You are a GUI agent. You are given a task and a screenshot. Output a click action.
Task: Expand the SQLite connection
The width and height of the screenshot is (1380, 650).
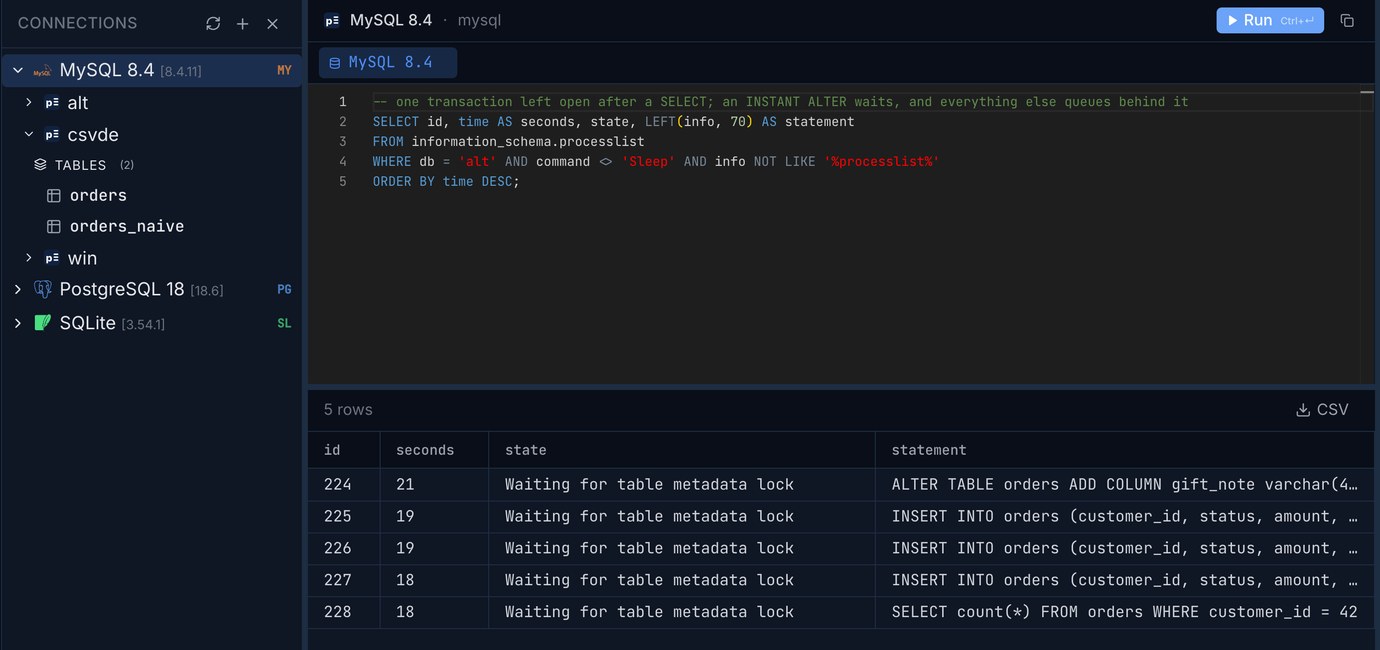tap(18, 323)
